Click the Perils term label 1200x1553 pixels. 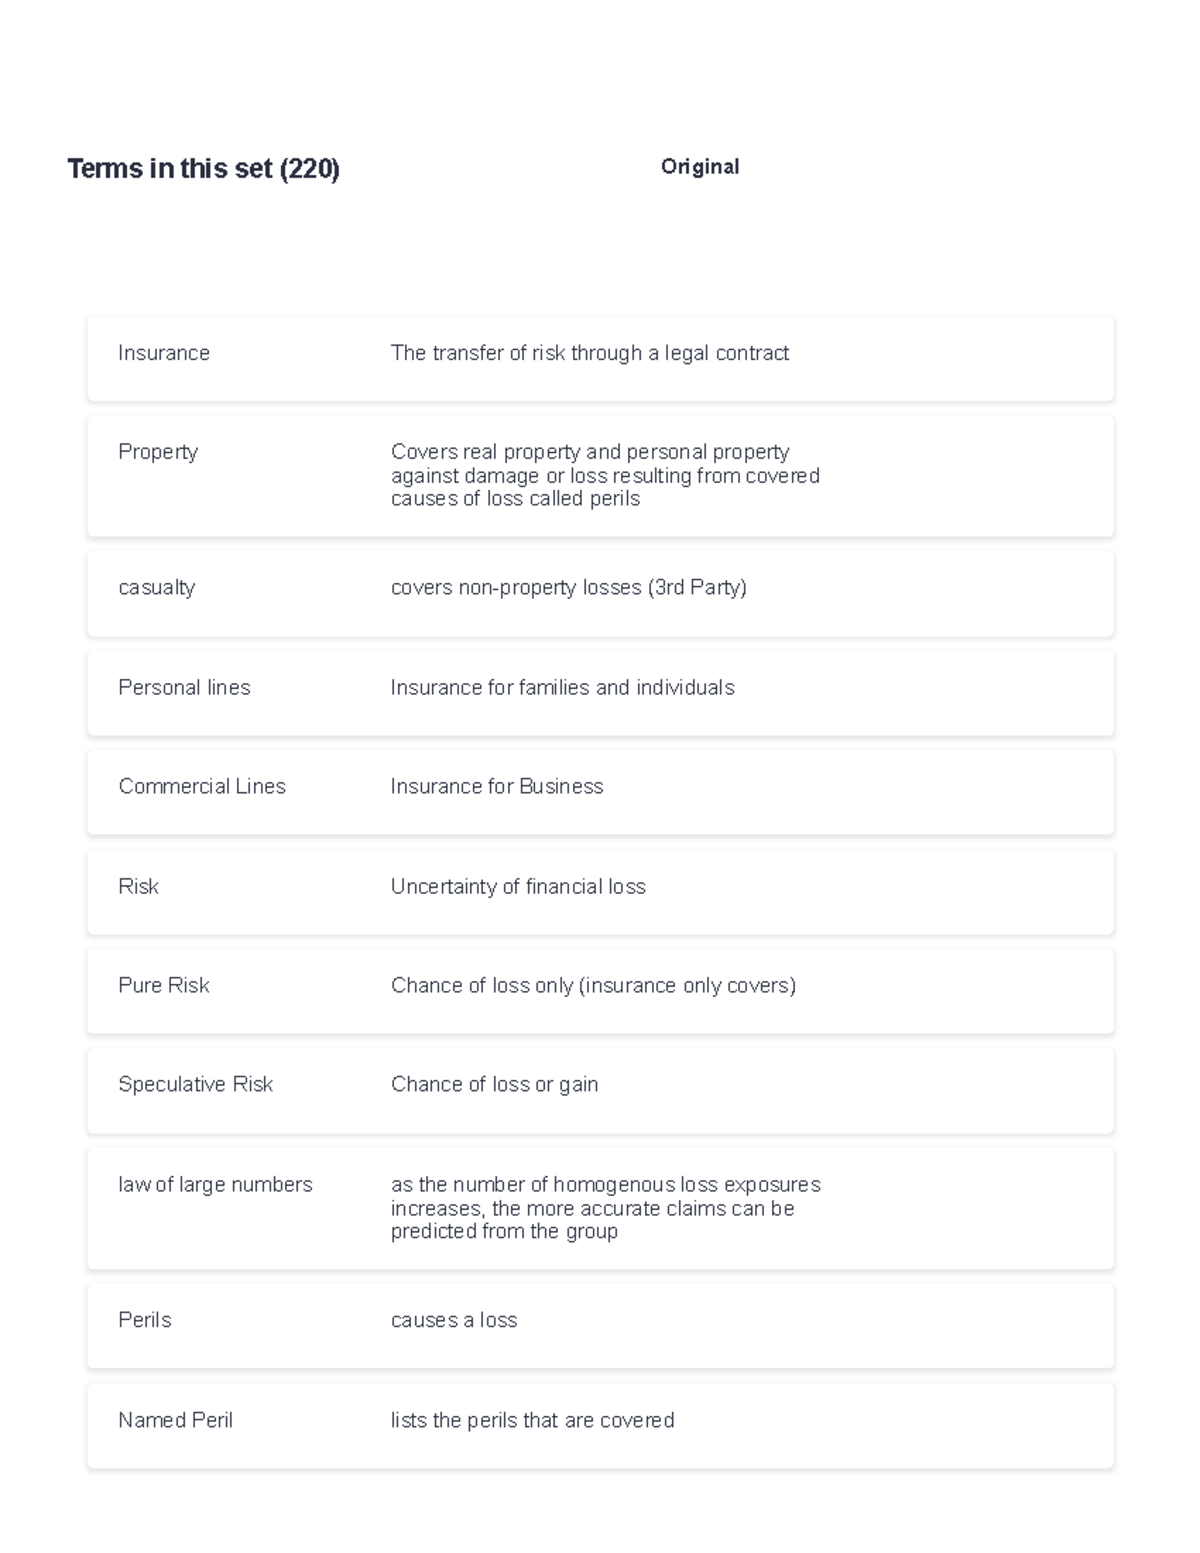[x=145, y=1321]
